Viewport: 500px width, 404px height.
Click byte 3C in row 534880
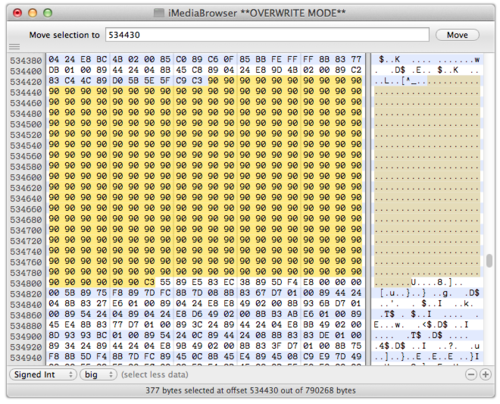click(x=197, y=325)
